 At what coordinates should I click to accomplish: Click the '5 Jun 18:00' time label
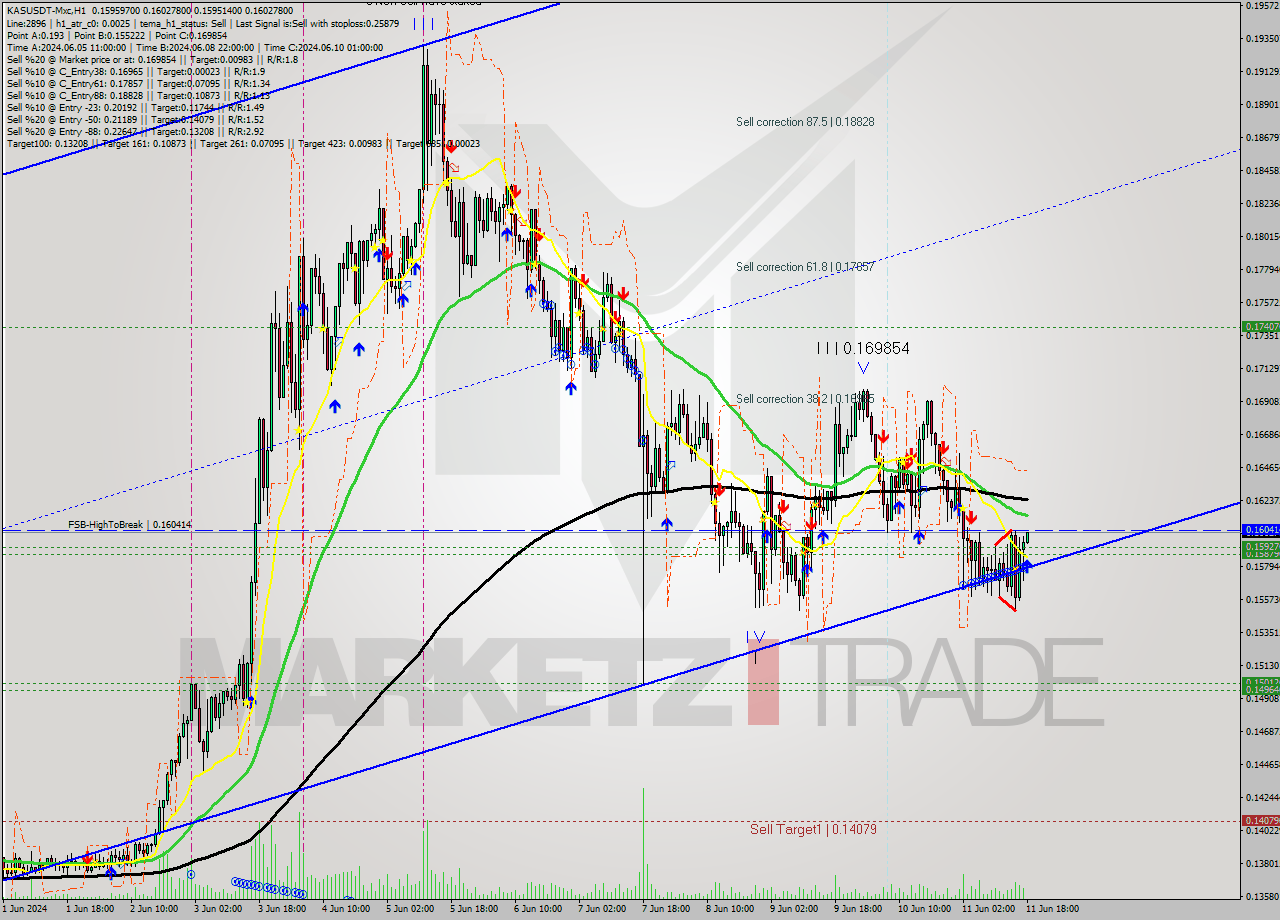[473, 909]
